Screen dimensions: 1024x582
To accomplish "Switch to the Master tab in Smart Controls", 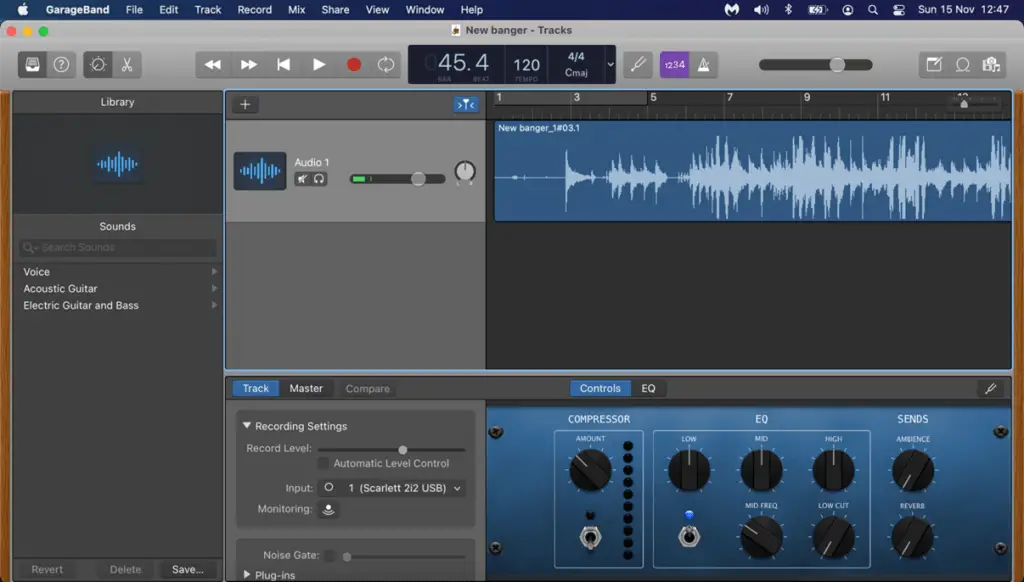I will point(306,389).
